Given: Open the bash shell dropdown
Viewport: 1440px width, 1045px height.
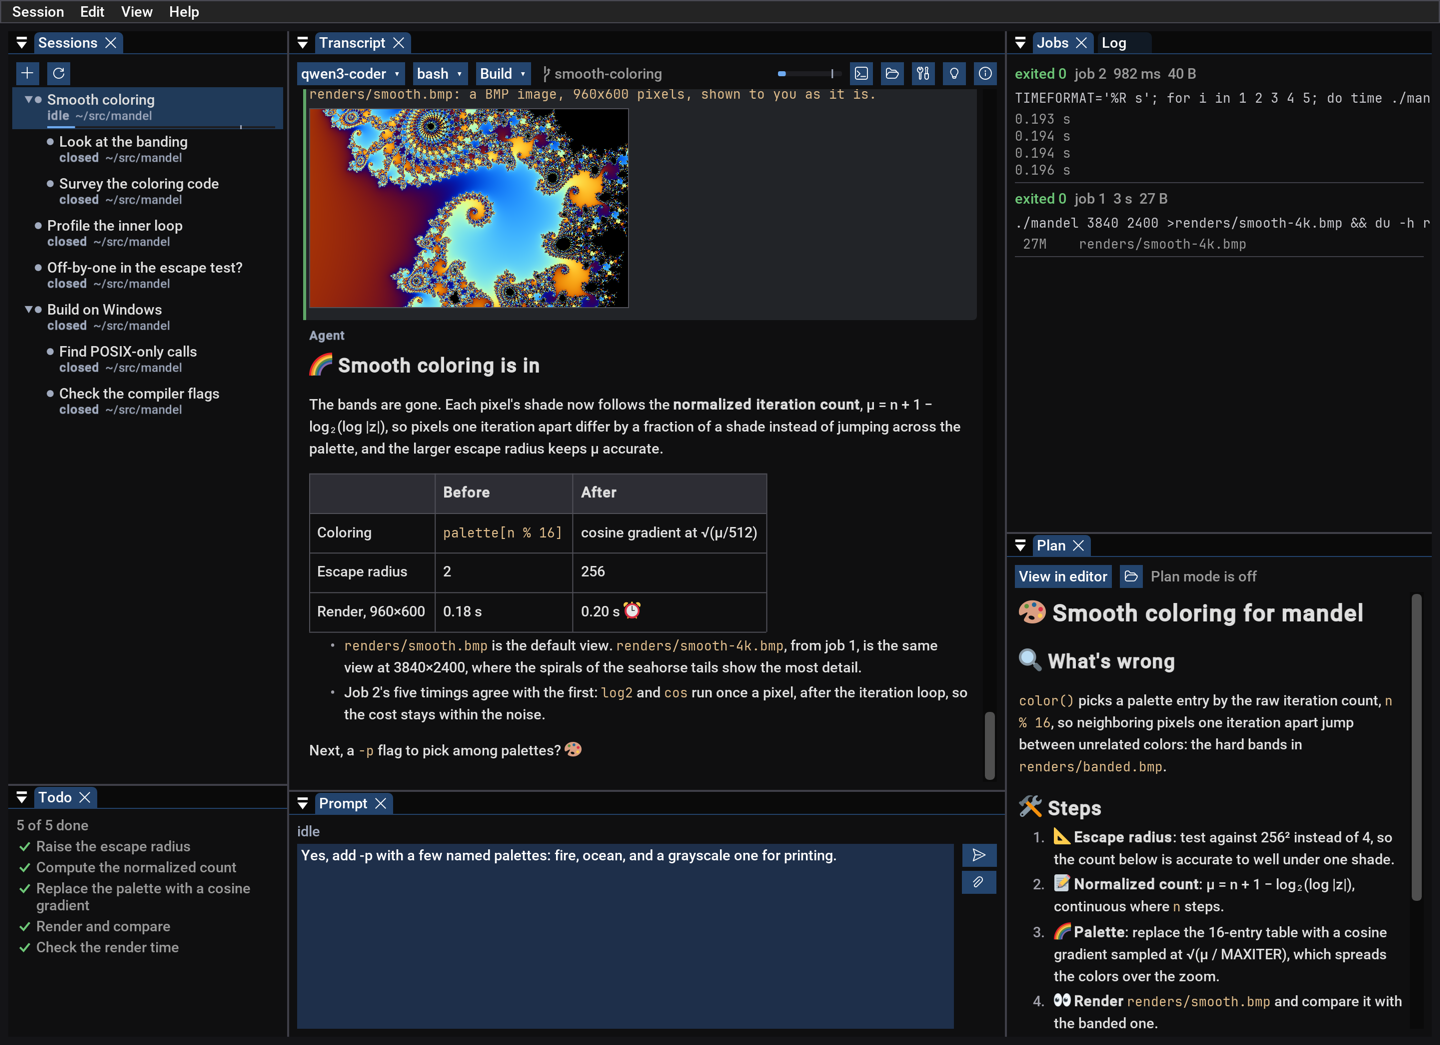Looking at the screenshot, I should [x=440, y=73].
